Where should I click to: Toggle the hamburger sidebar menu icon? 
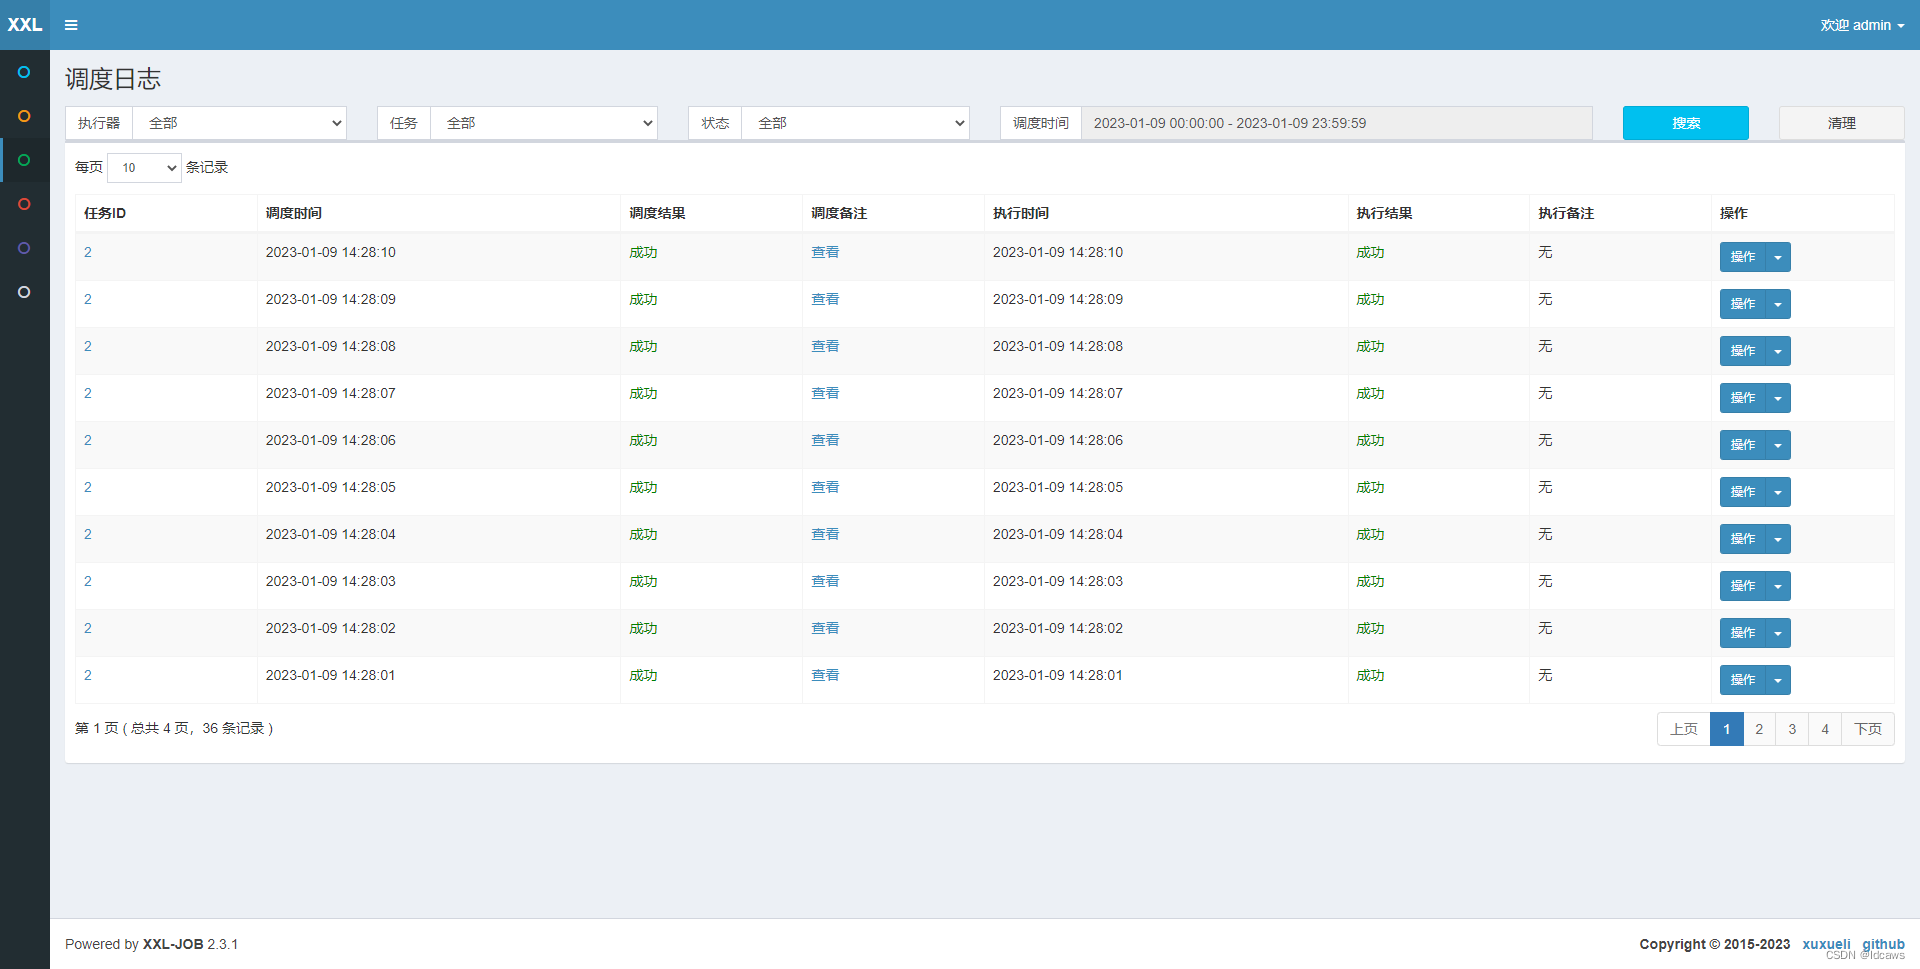(71, 25)
